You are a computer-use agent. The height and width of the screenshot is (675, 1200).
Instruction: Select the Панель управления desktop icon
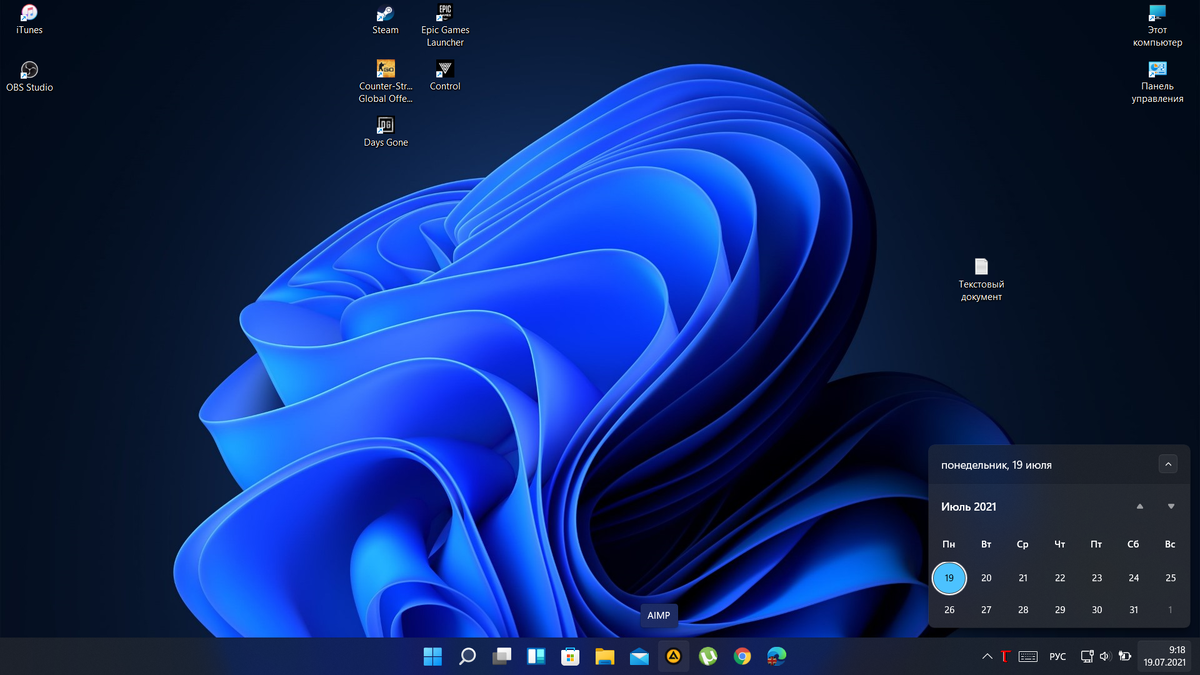pyautogui.click(x=1157, y=82)
